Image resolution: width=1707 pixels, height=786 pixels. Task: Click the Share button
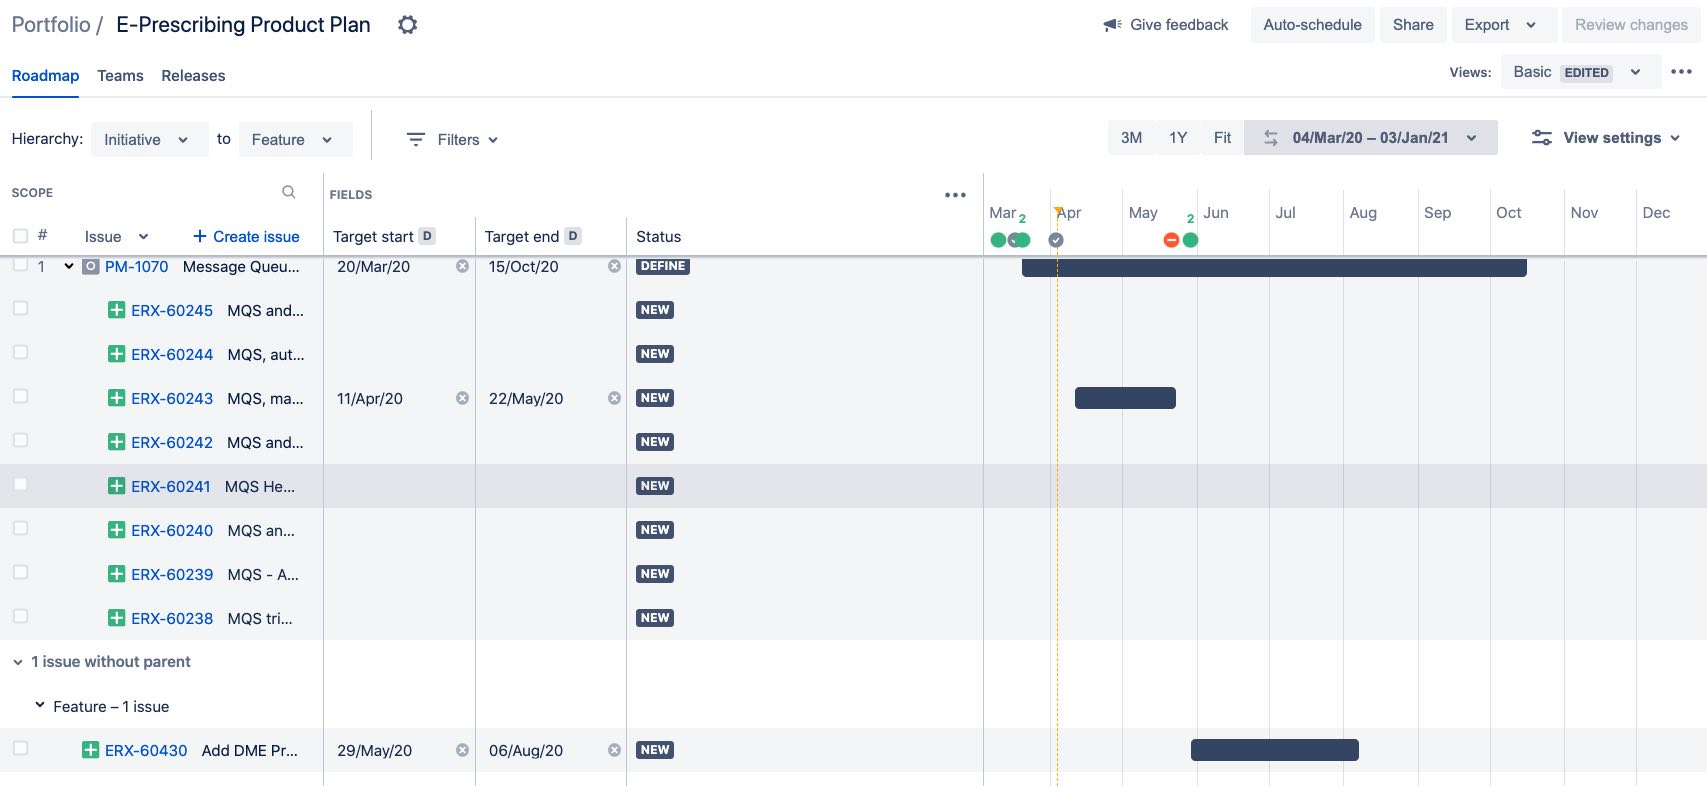click(1413, 25)
